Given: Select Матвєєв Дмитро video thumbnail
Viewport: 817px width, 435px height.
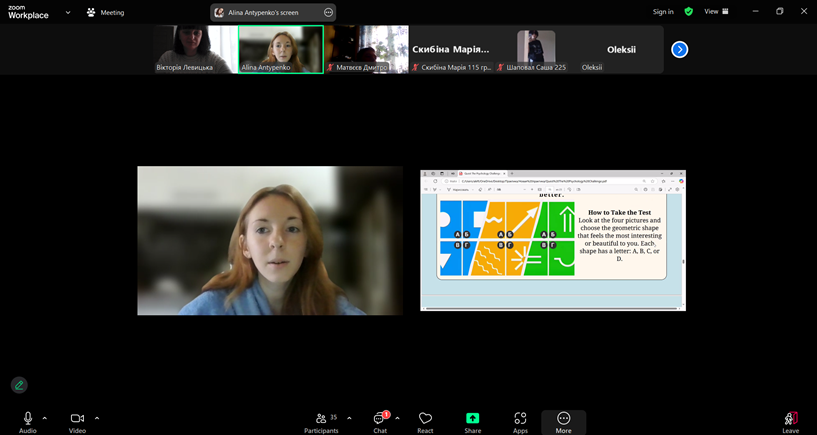Looking at the screenshot, I should click(367, 49).
